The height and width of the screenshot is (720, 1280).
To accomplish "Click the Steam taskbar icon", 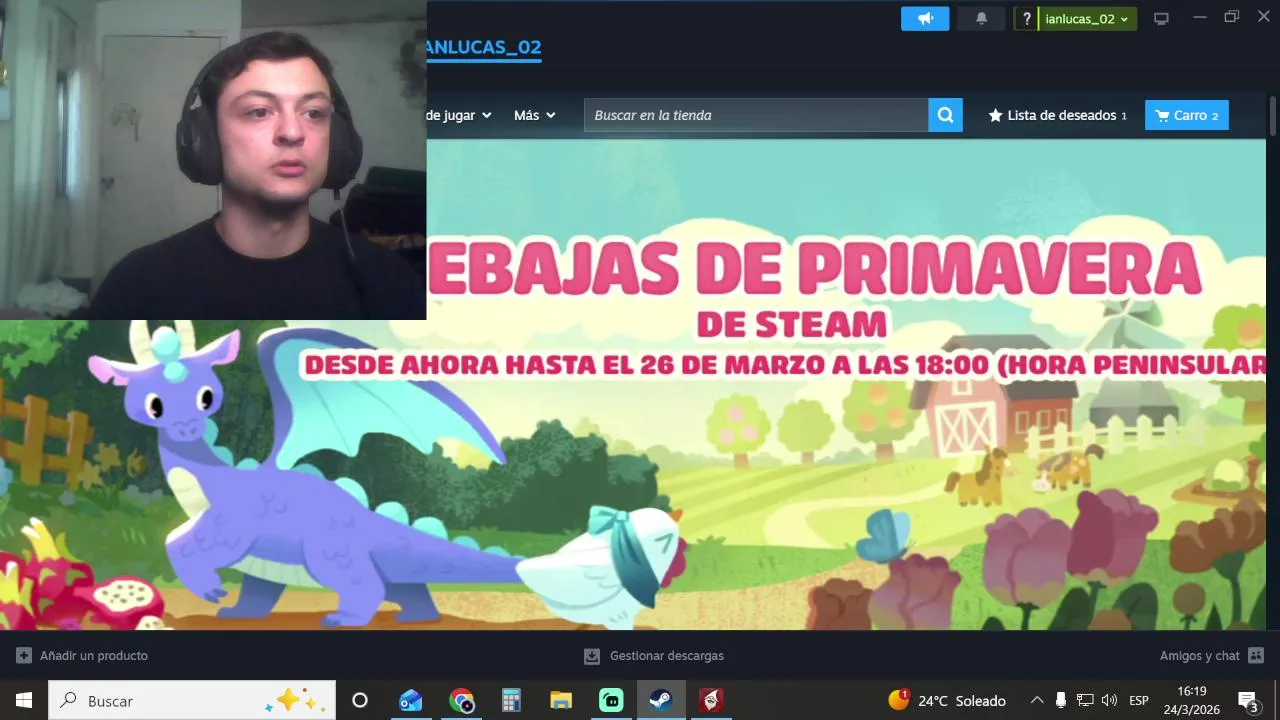I will (x=661, y=700).
